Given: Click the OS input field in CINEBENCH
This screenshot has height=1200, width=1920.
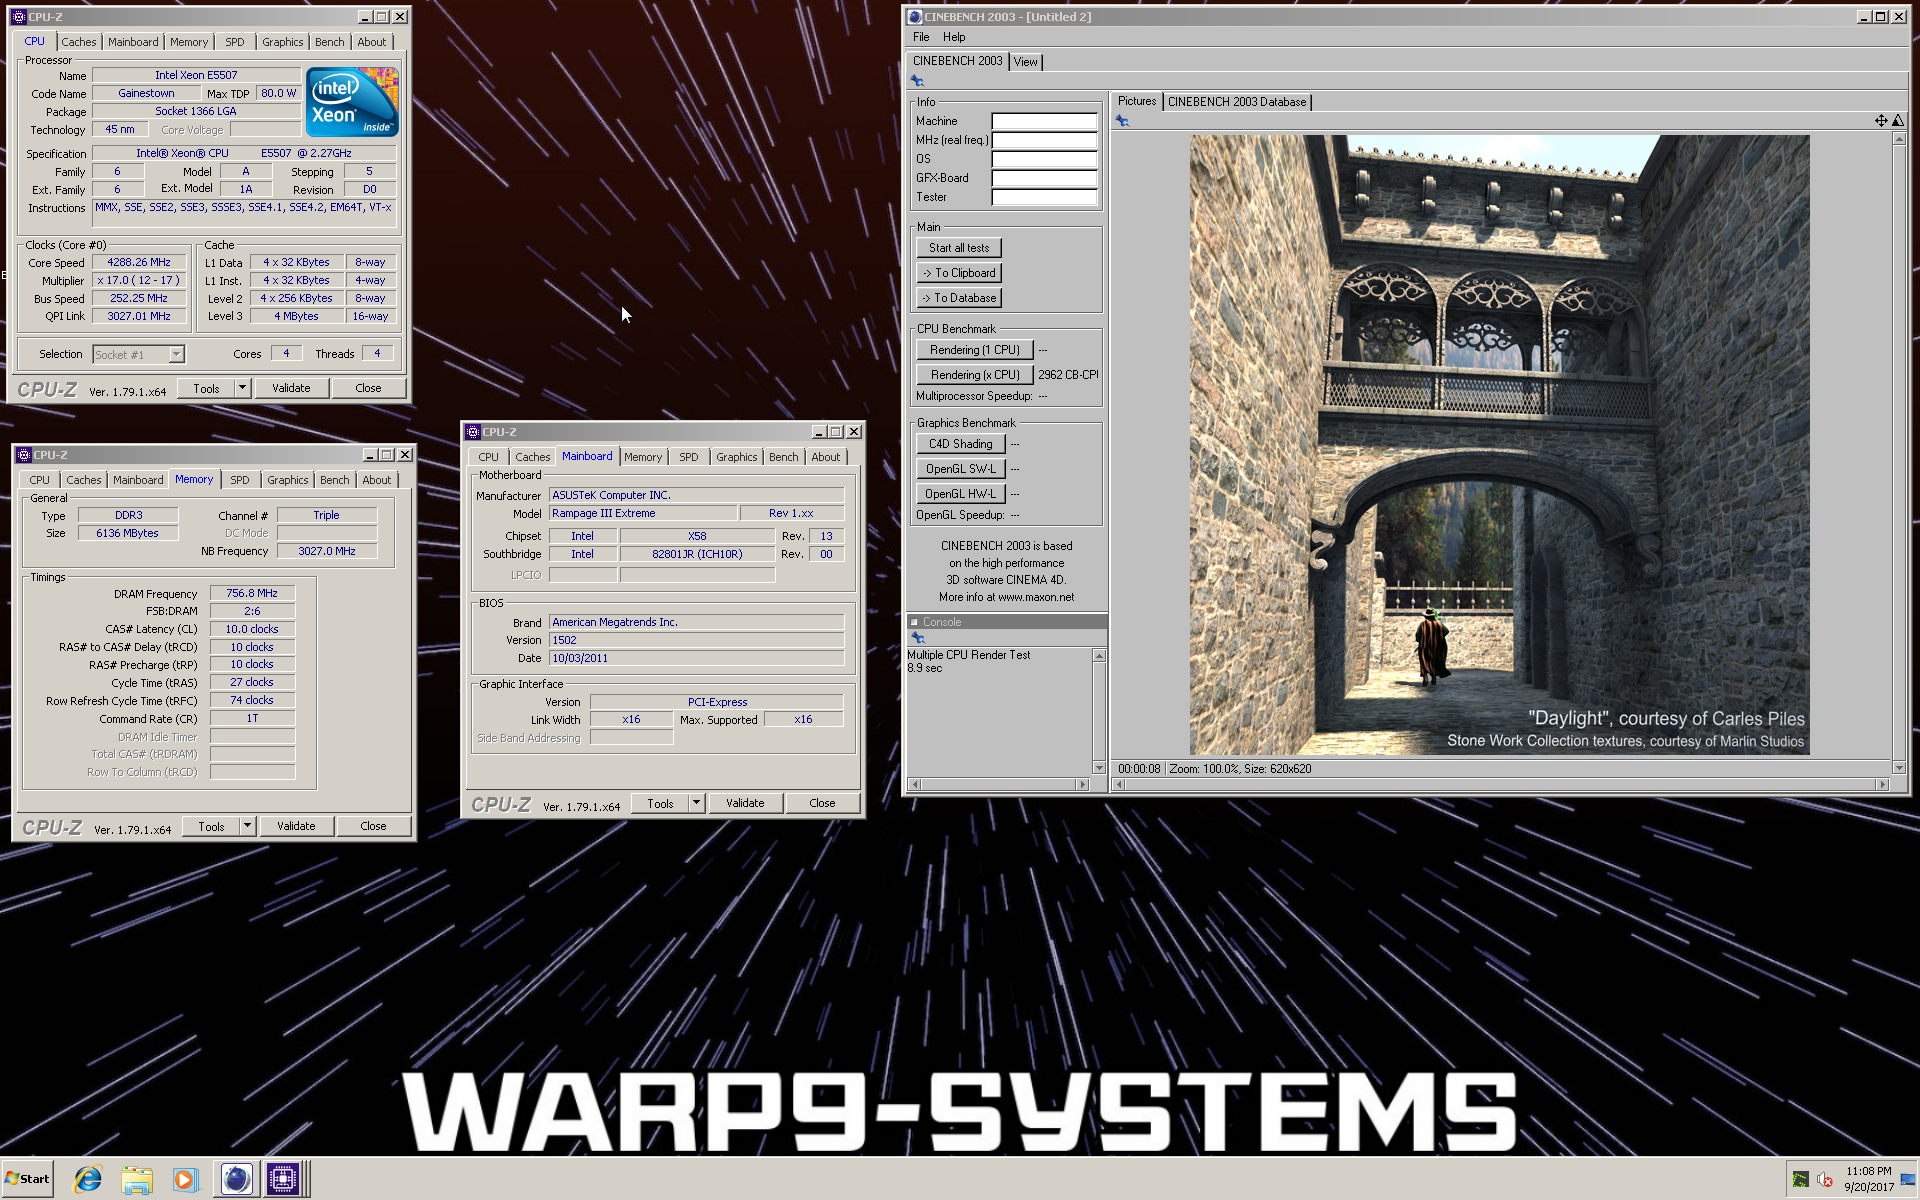Looking at the screenshot, I should tap(1044, 159).
